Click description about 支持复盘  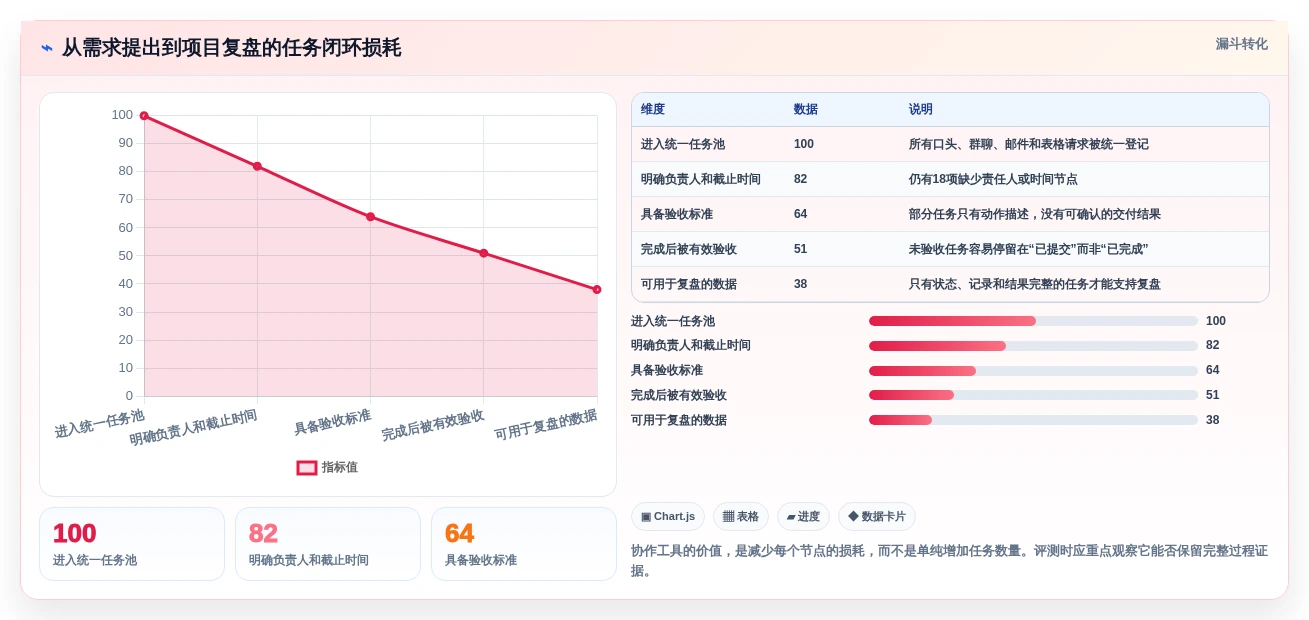coord(1034,284)
